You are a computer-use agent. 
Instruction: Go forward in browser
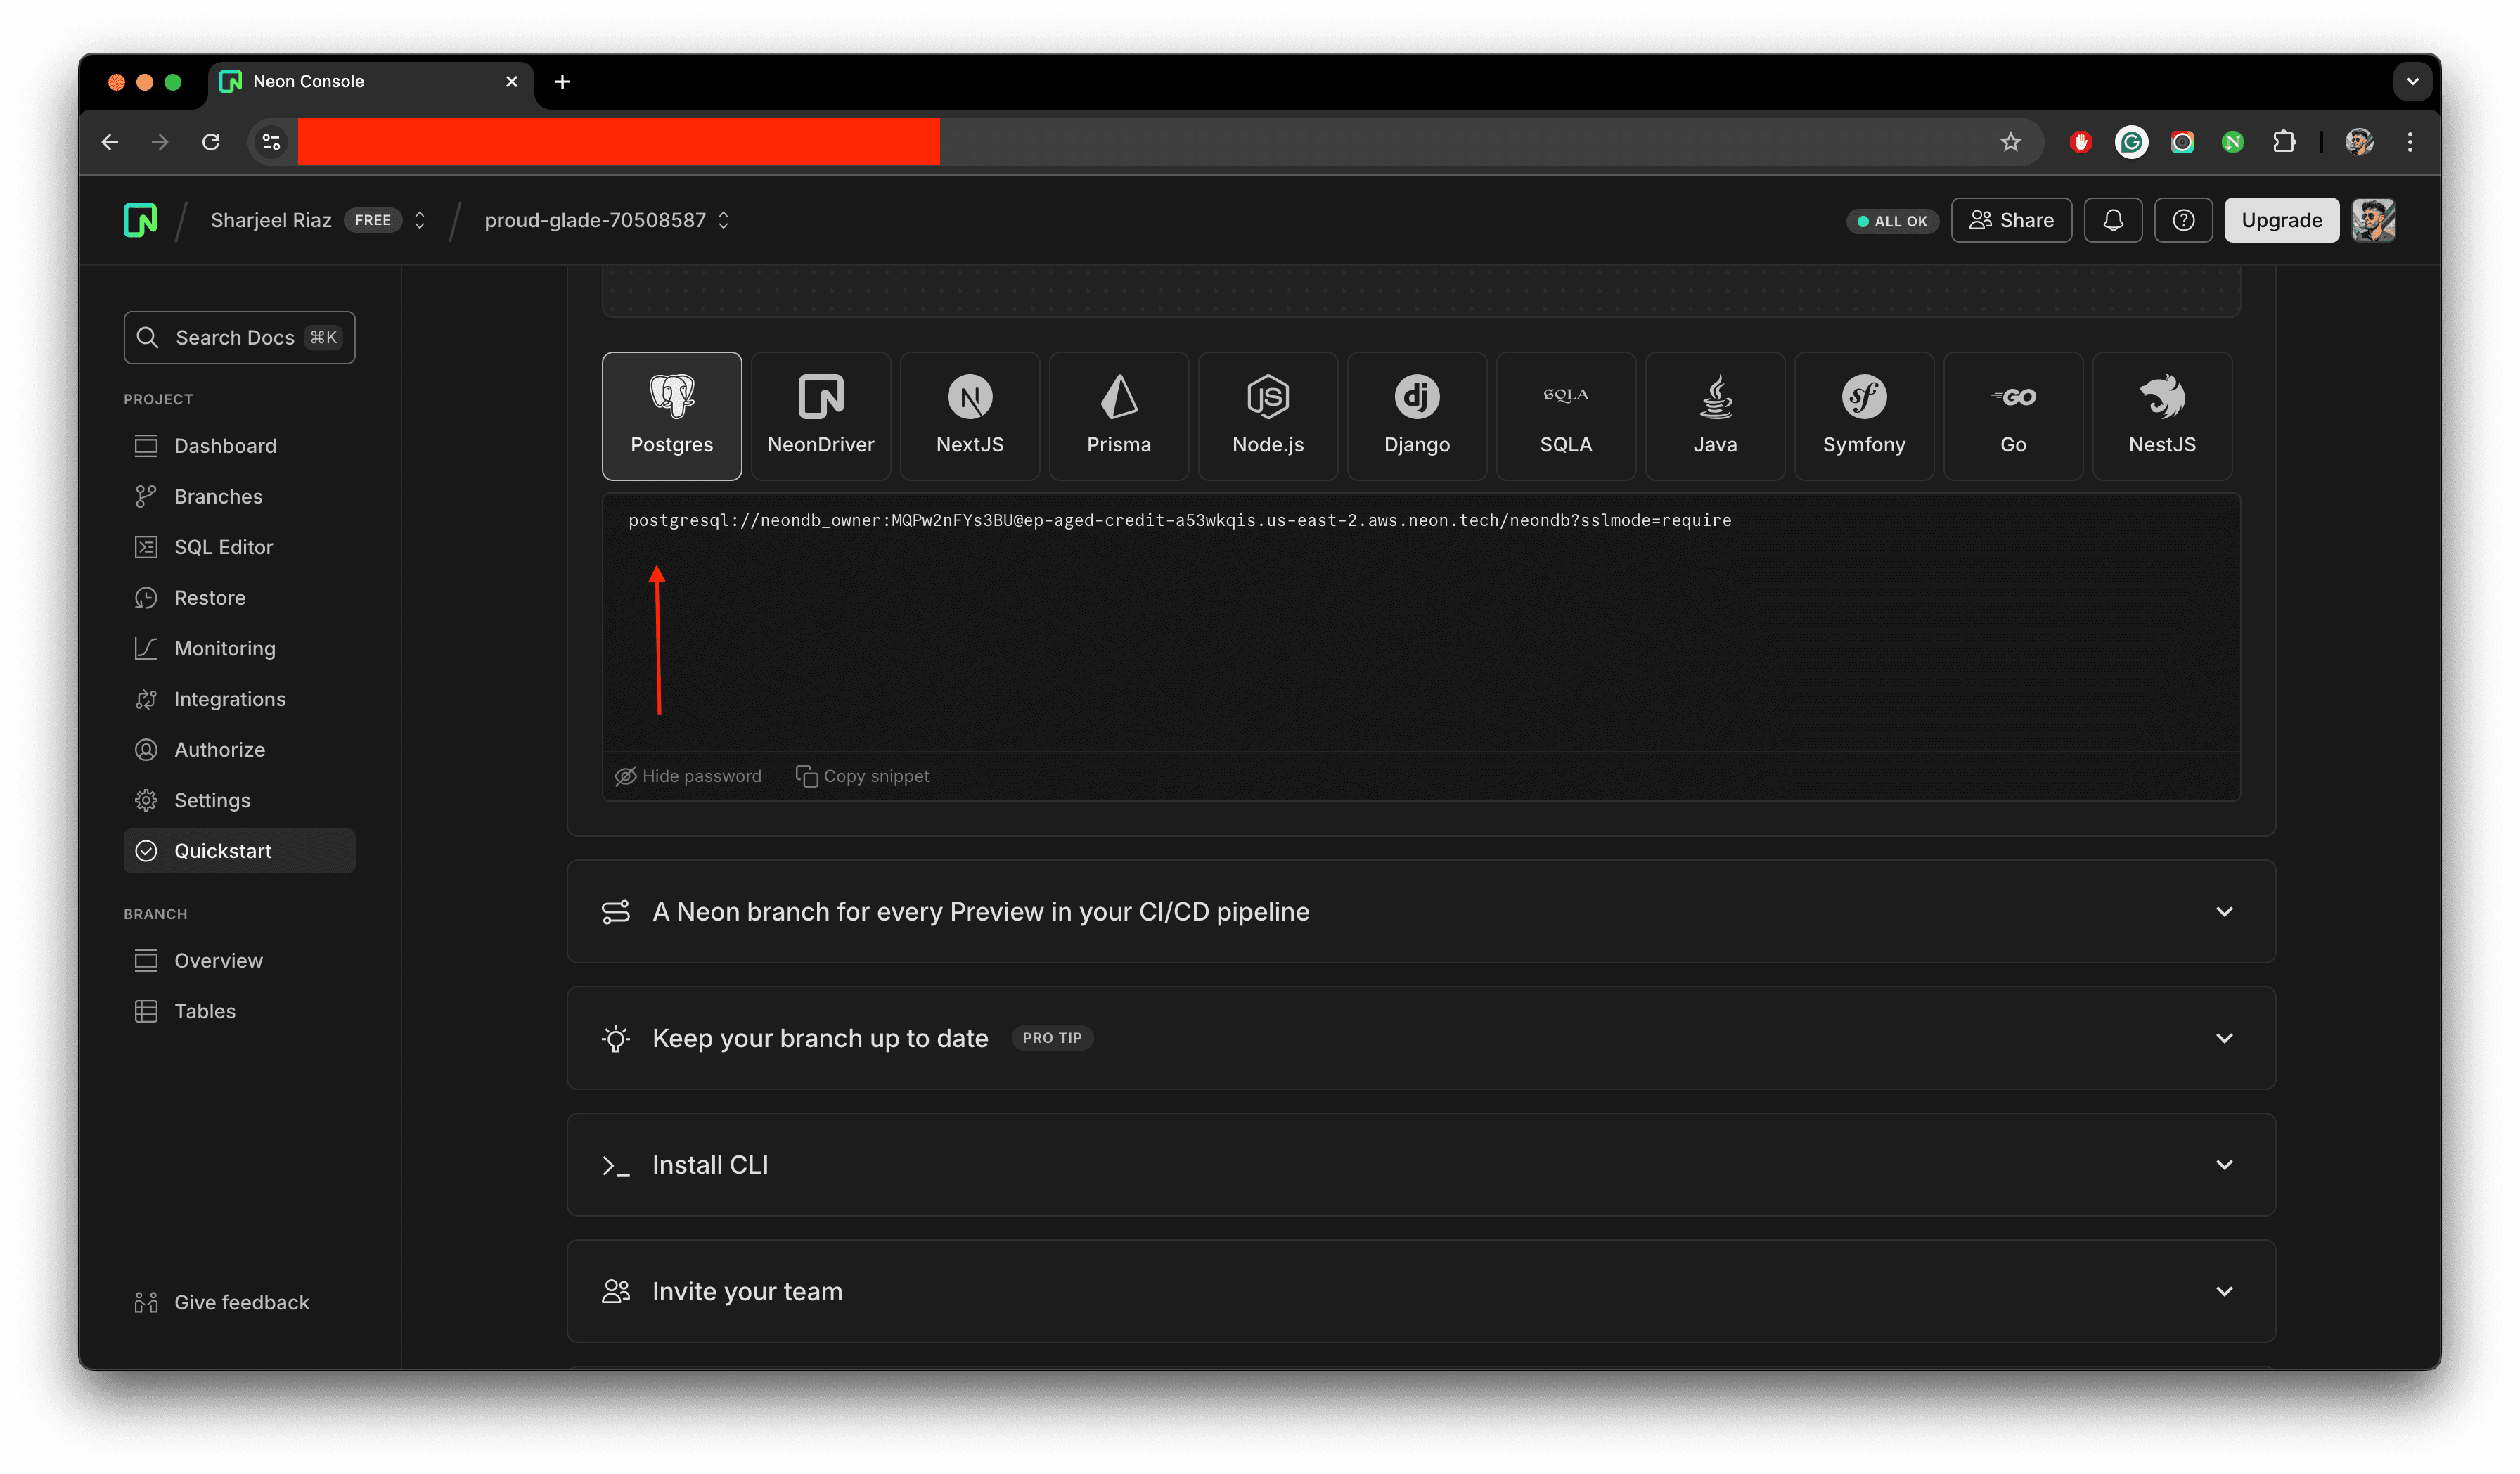coord(160,142)
